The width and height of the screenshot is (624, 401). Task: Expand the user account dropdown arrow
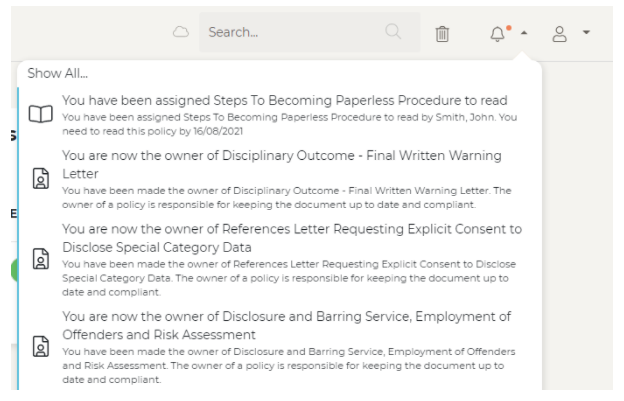[x=586, y=33]
